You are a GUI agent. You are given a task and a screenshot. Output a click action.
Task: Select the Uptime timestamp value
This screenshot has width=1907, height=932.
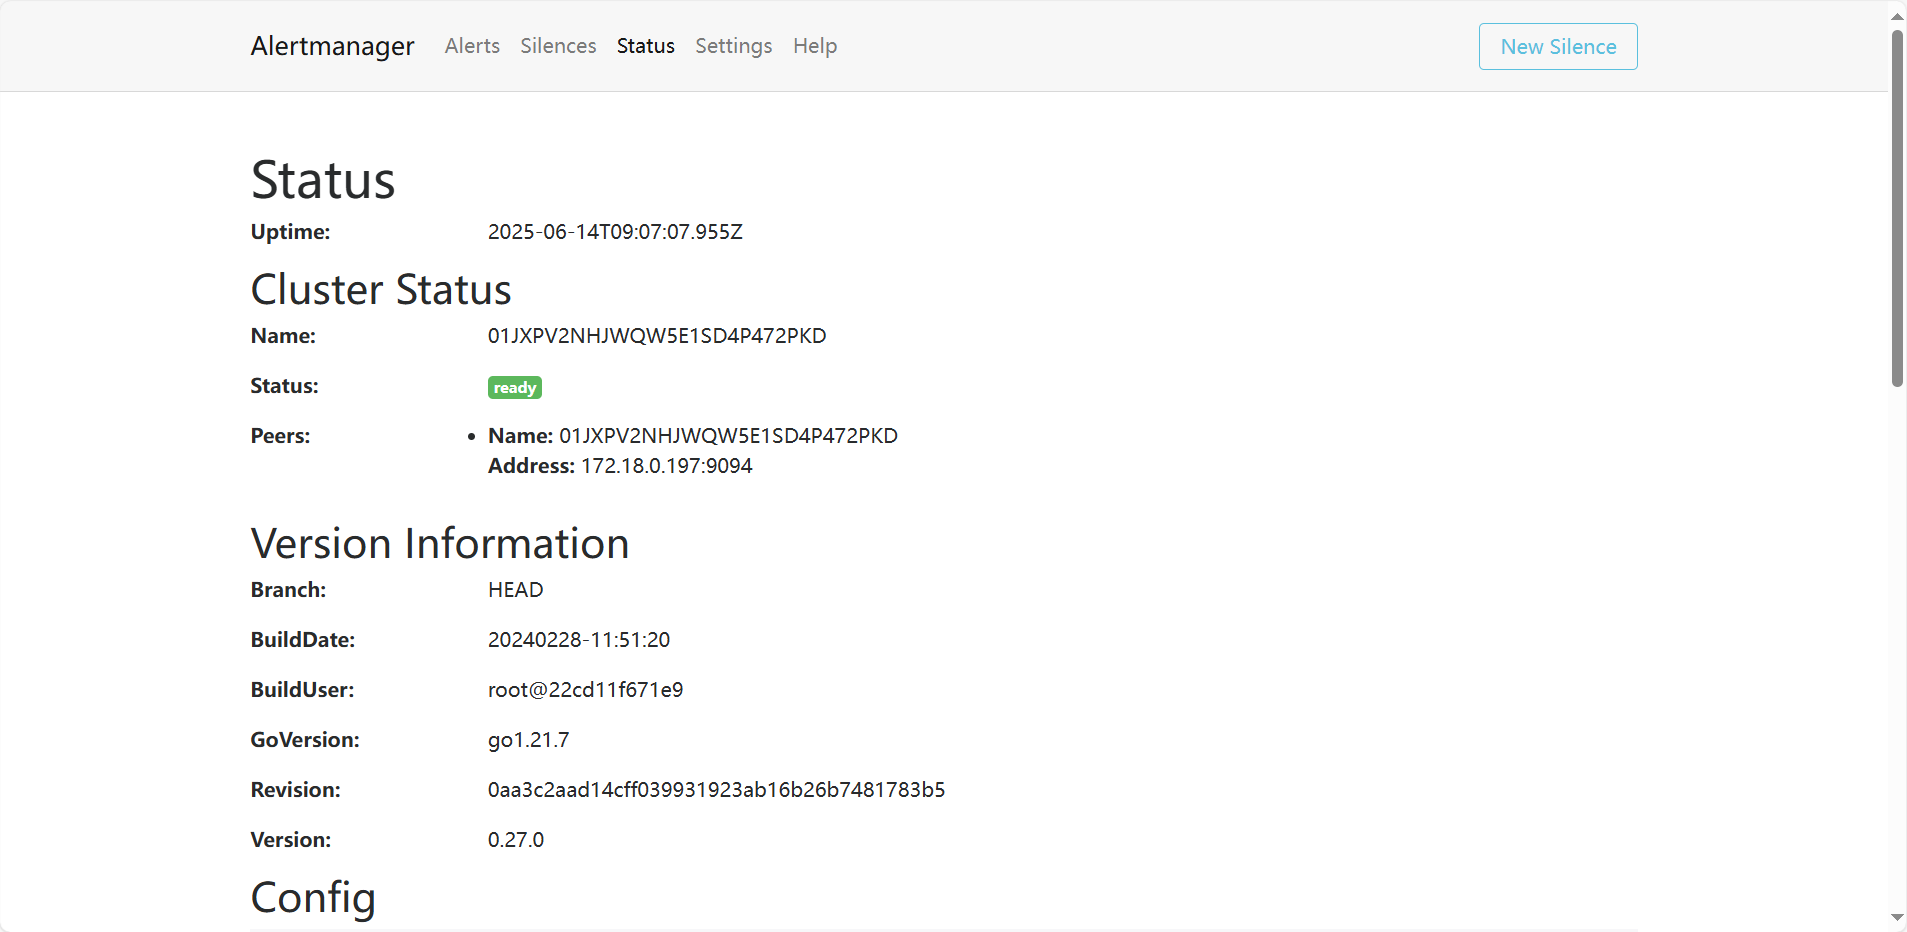click(614, 231)
